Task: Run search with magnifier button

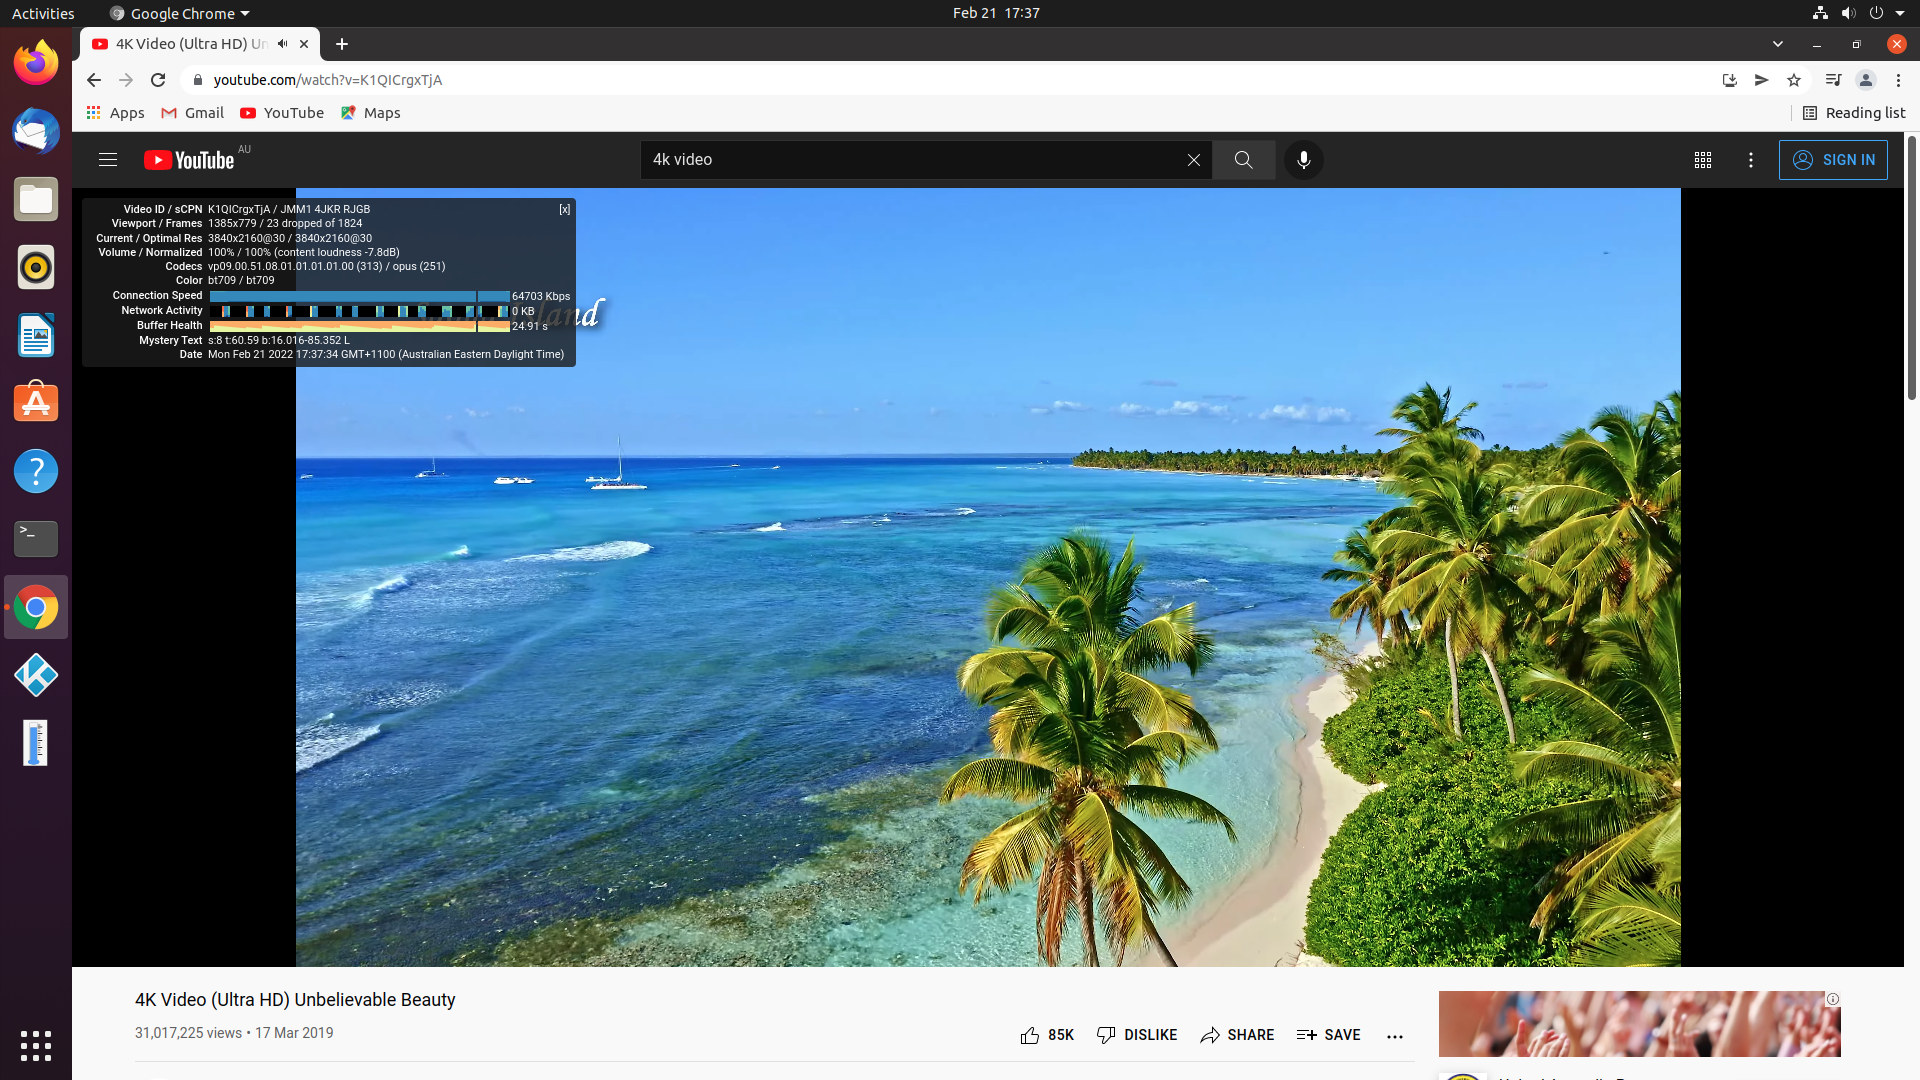Action: pos(1243,160)
